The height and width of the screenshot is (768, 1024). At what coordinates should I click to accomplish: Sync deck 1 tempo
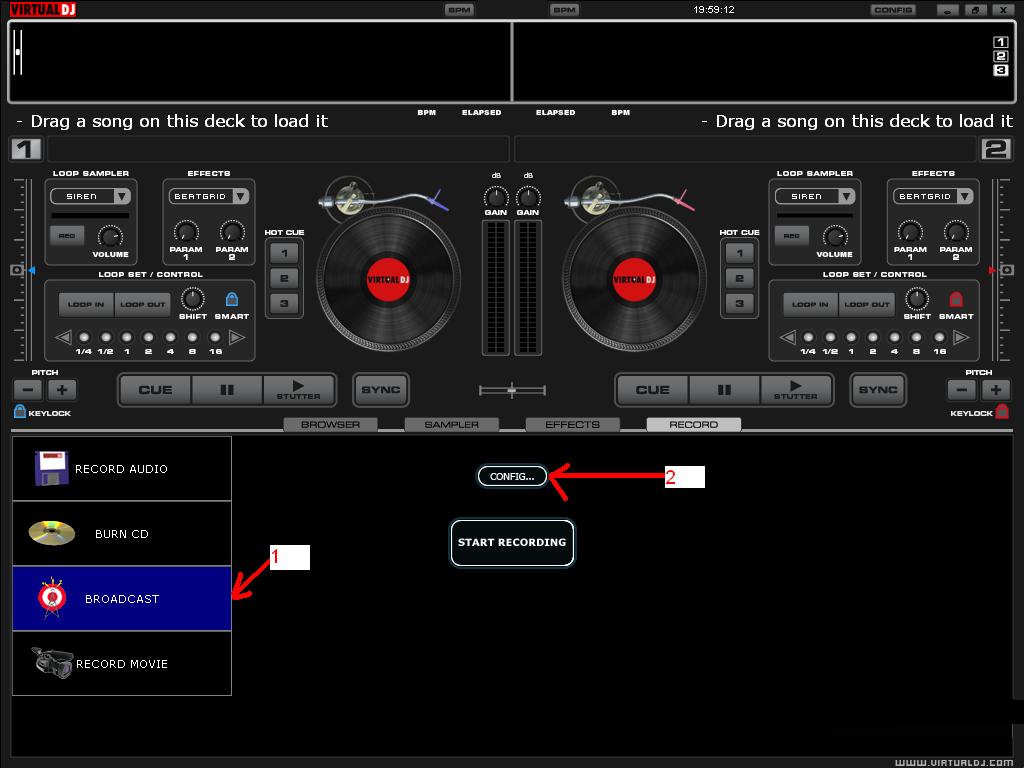pyautogui.click(x=381, y=390)
